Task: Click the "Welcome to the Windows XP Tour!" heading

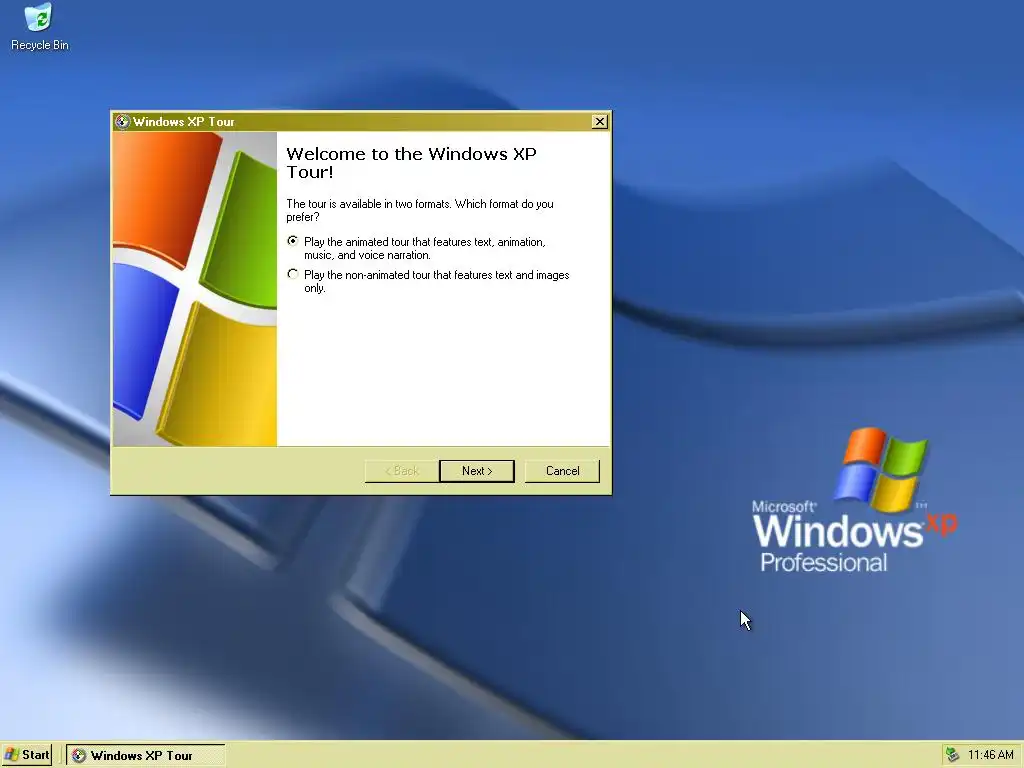Action: point(411,163)
